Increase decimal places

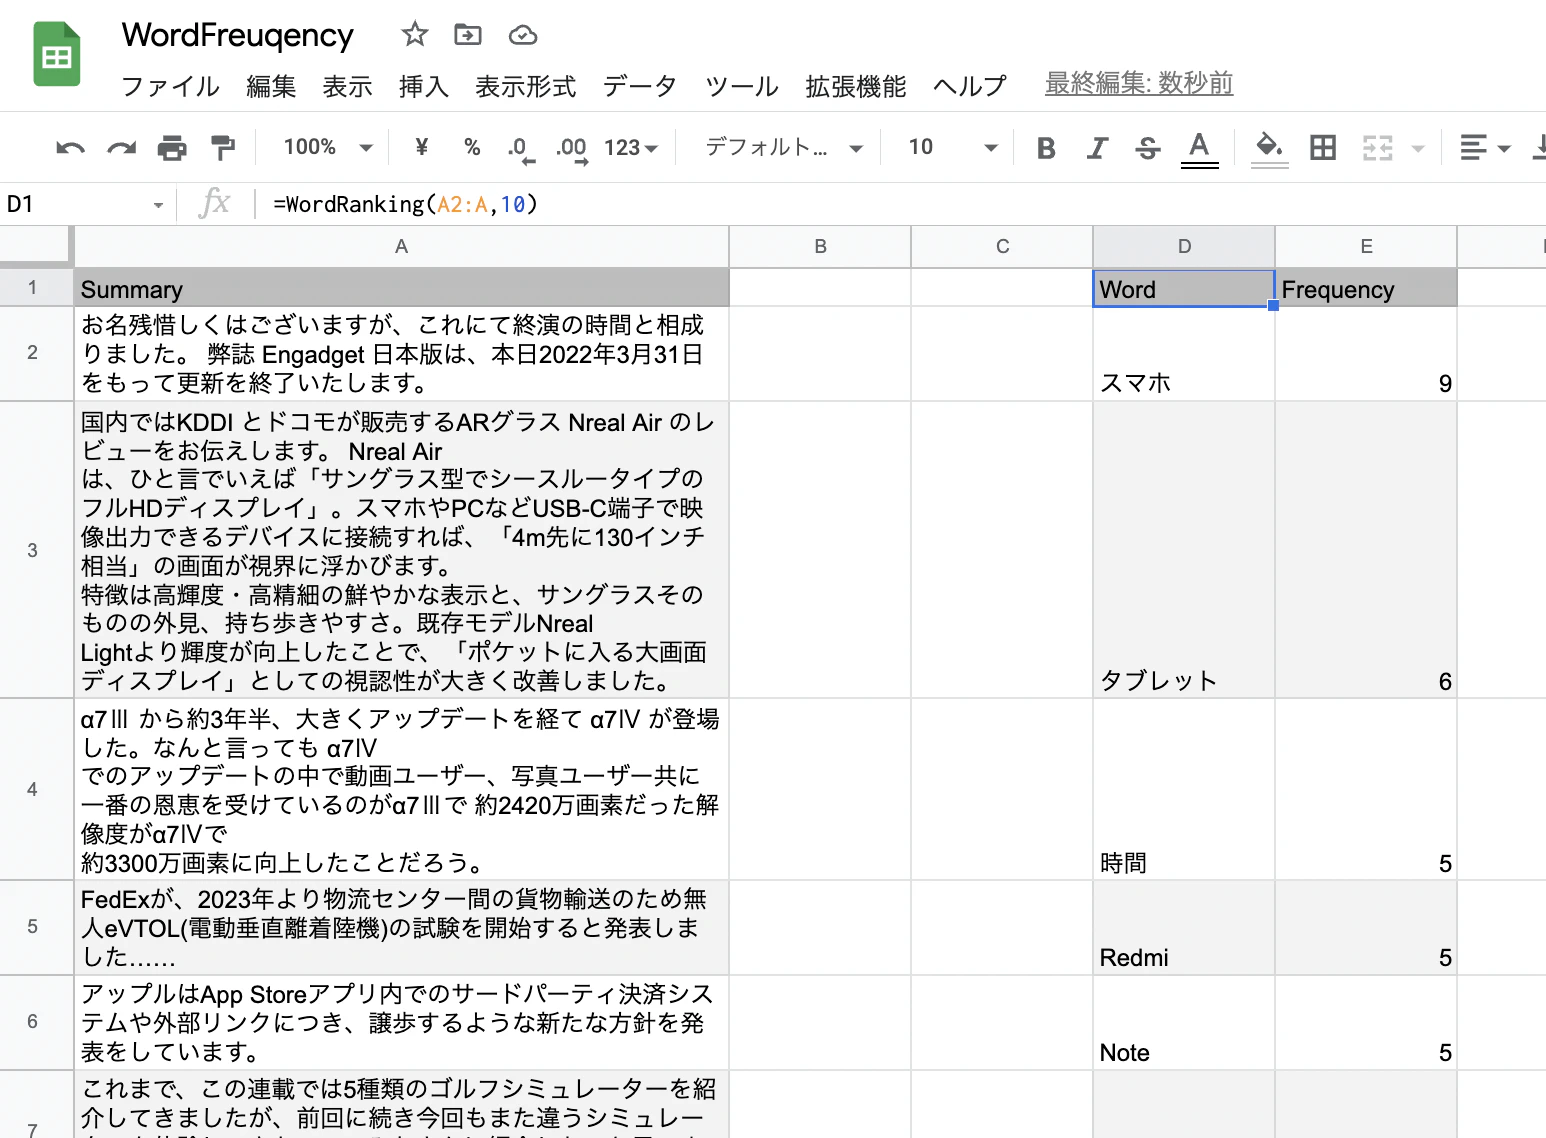tap(572, 148)
